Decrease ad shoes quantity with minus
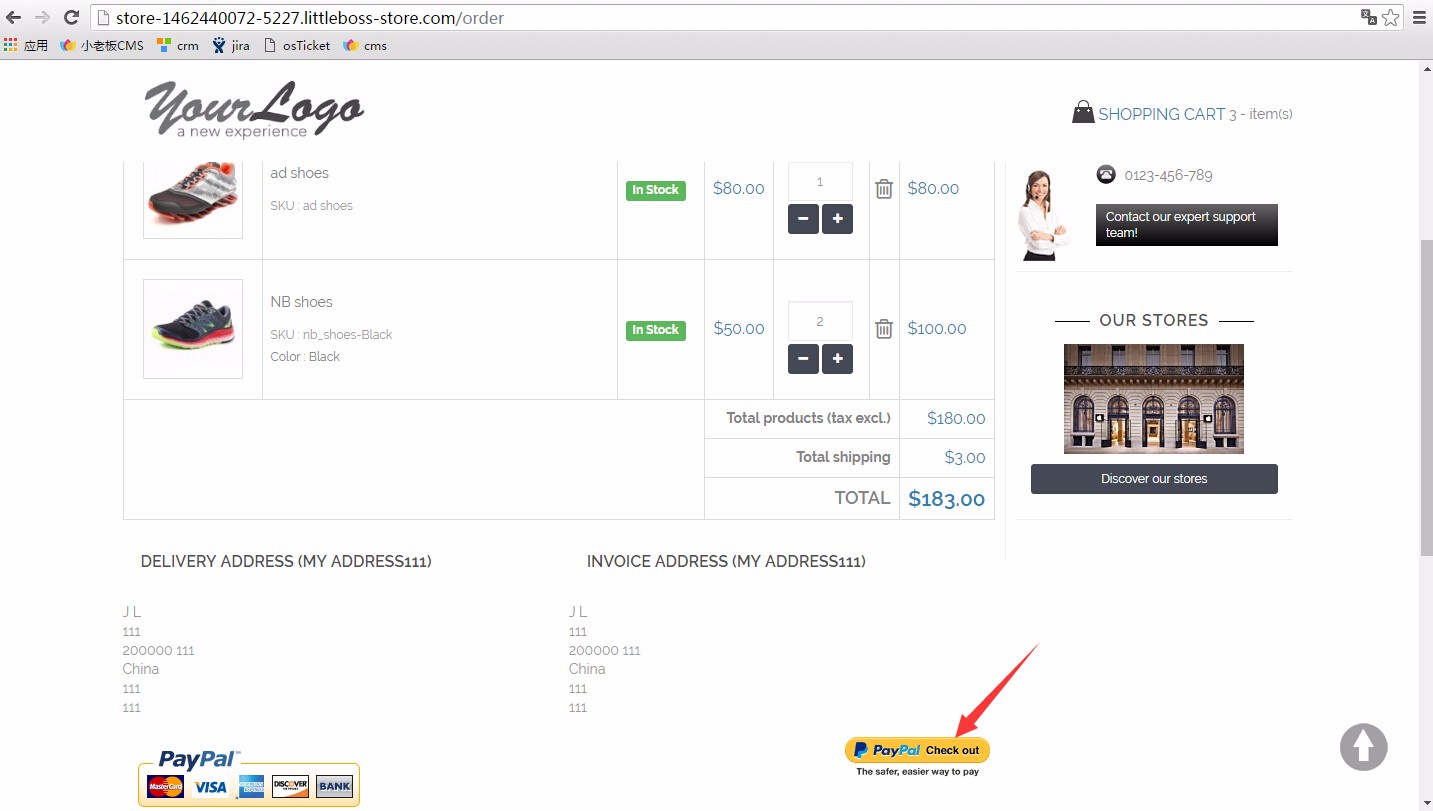 tap(803, 219)
